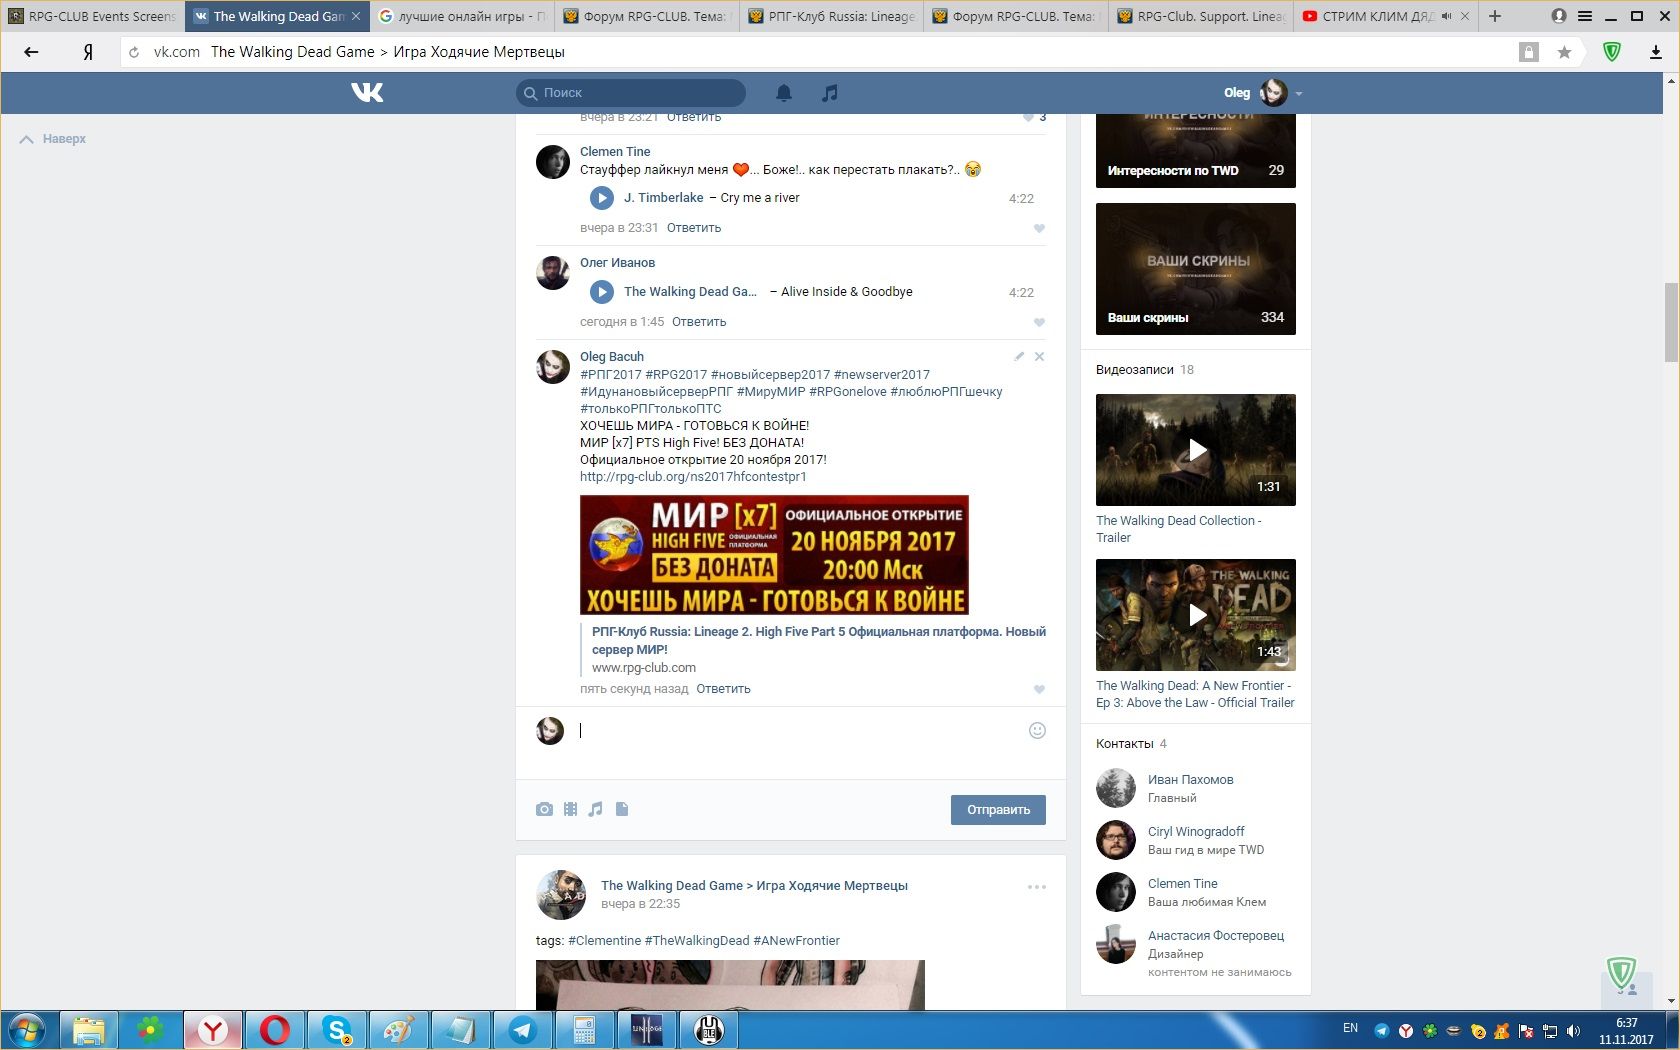
Task: Edit Oleg Bacuh's comment with pencil icon
Action: click(1019, 356)
